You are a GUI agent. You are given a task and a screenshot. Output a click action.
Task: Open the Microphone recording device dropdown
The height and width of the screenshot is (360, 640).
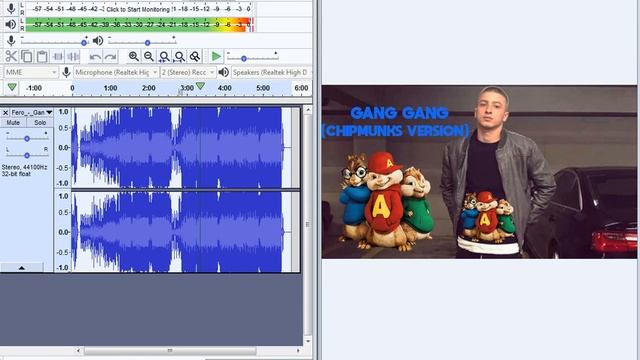(x=116, y=72)
